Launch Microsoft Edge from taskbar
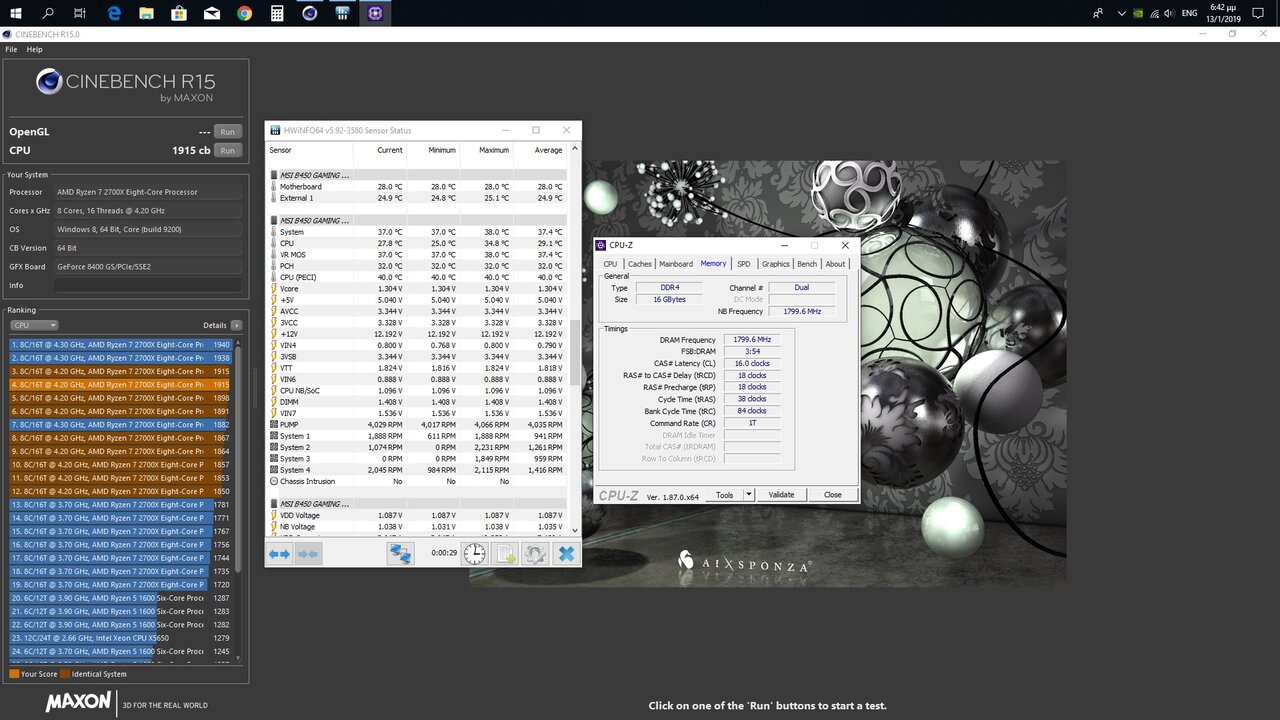The image size is (1280, 720). coord(114,13)
